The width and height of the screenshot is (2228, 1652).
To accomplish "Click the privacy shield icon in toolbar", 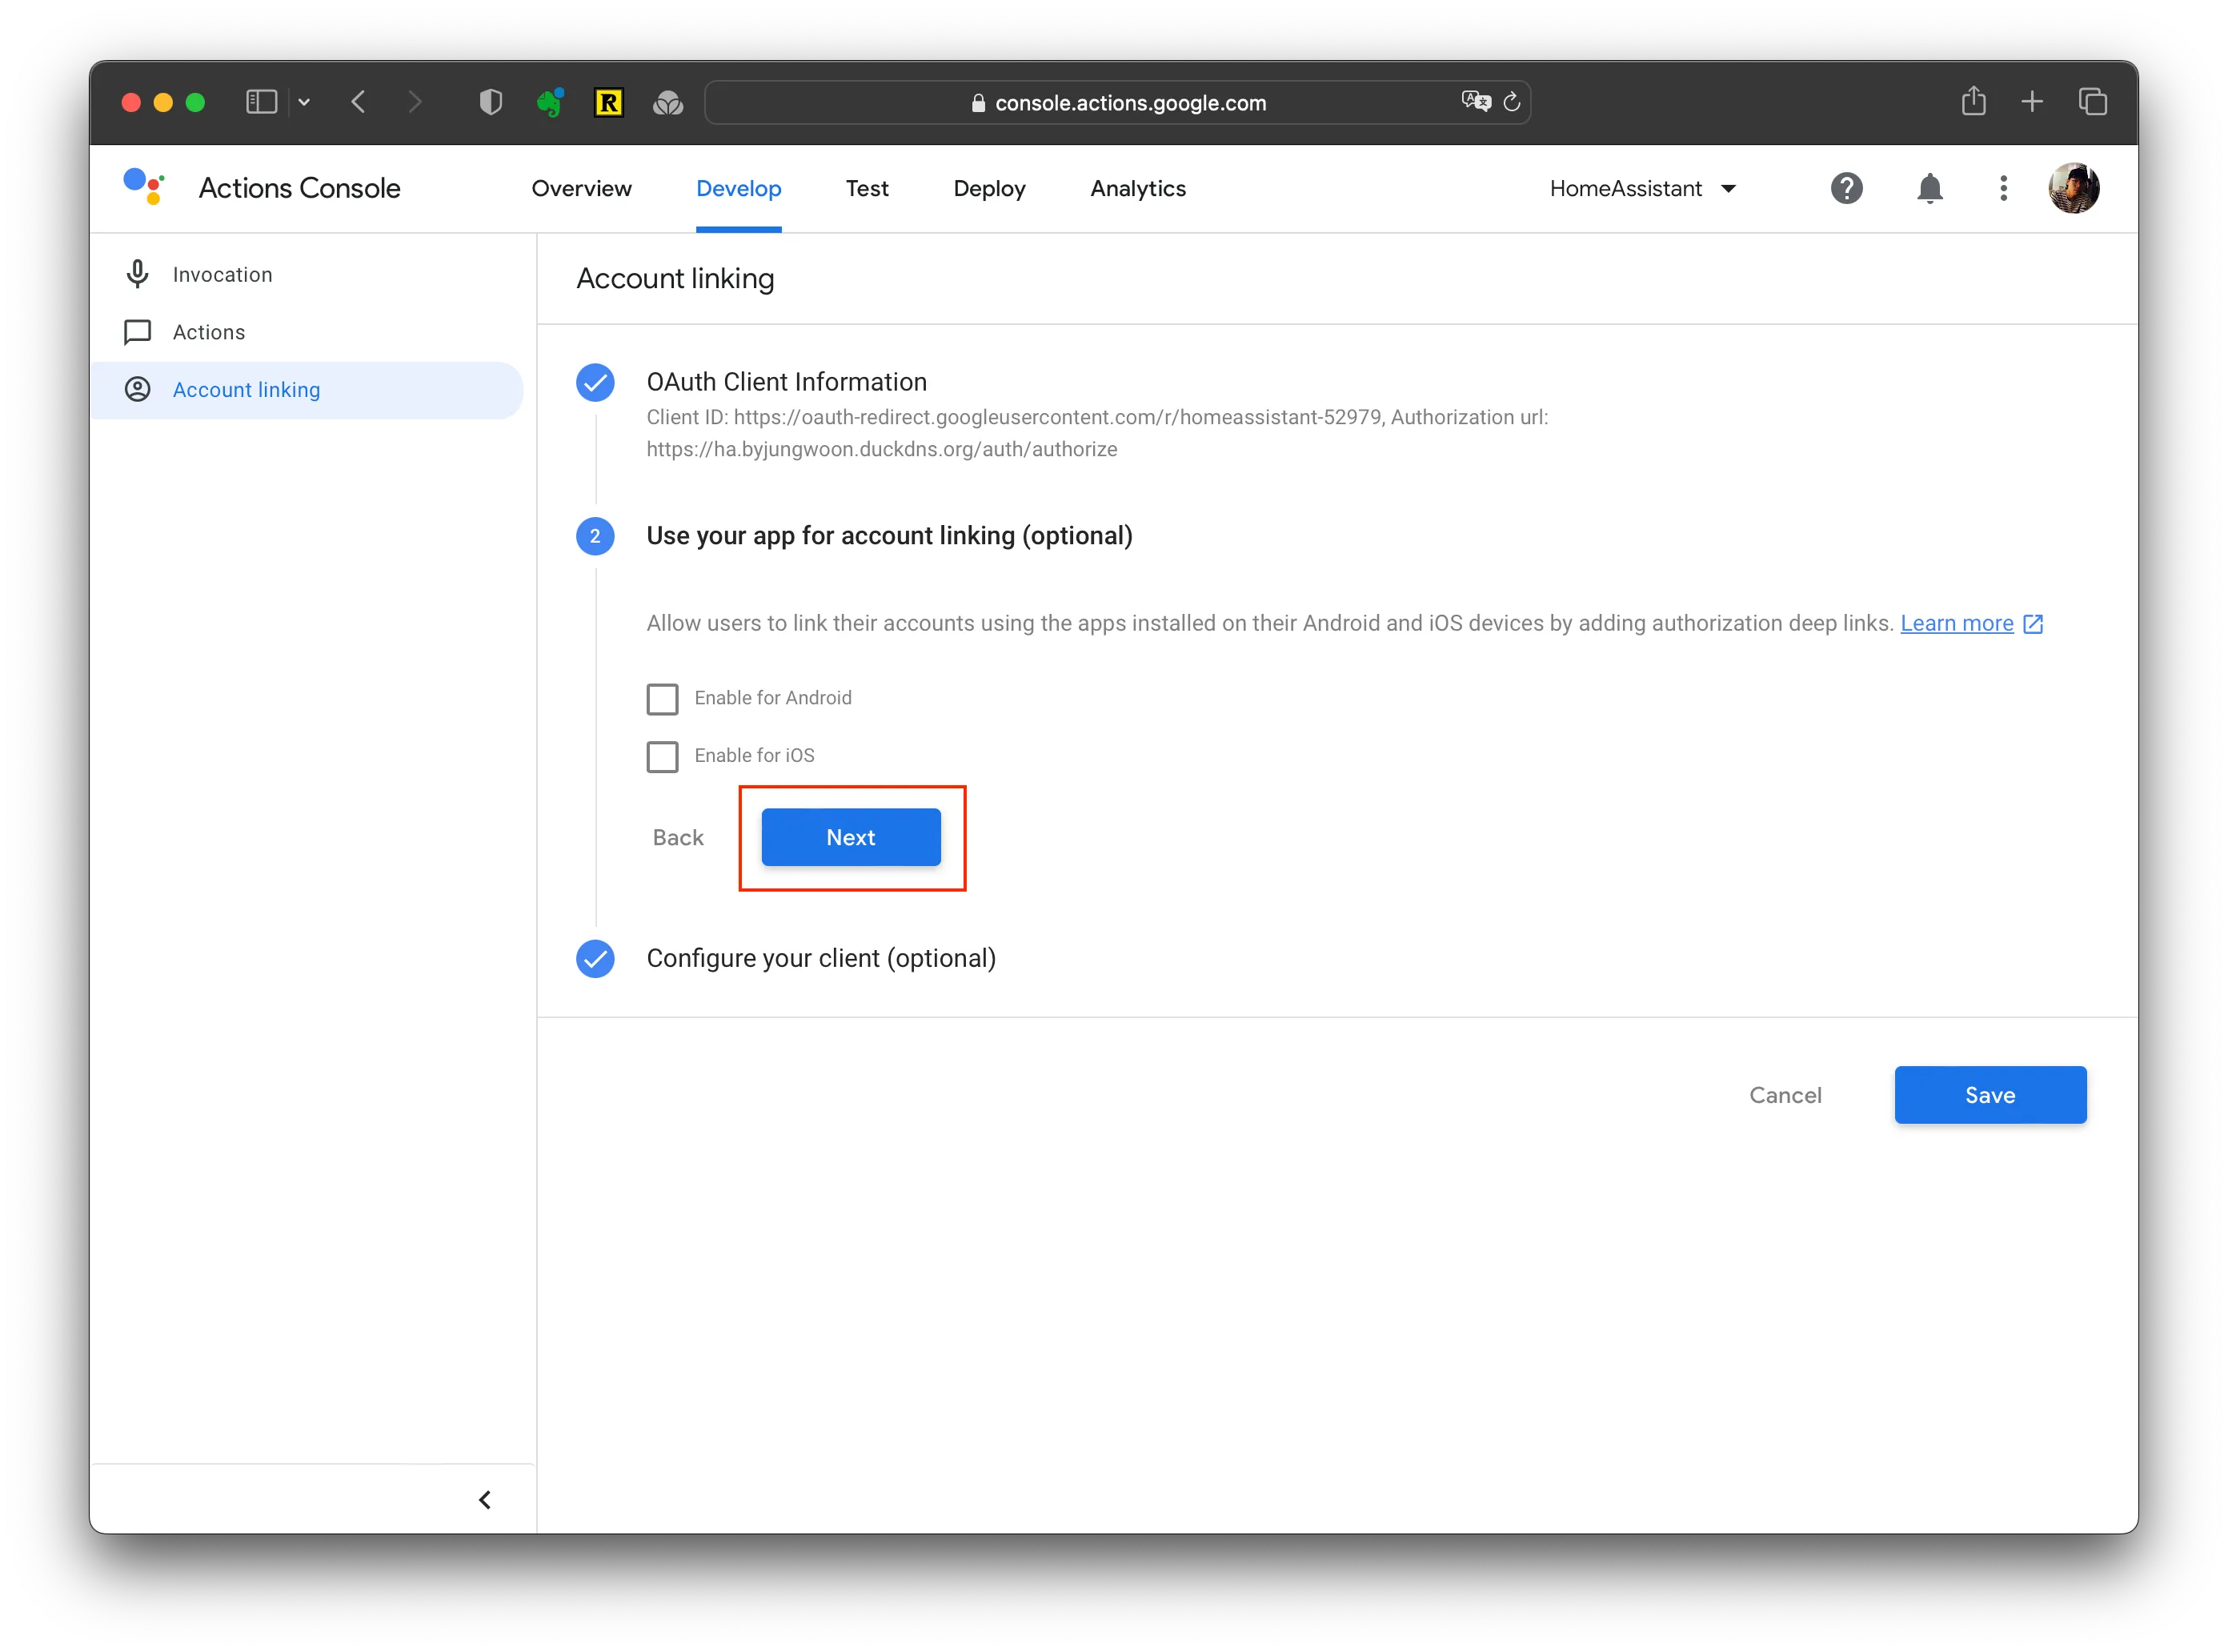I will pyautogui.click(x=490, y=102).
